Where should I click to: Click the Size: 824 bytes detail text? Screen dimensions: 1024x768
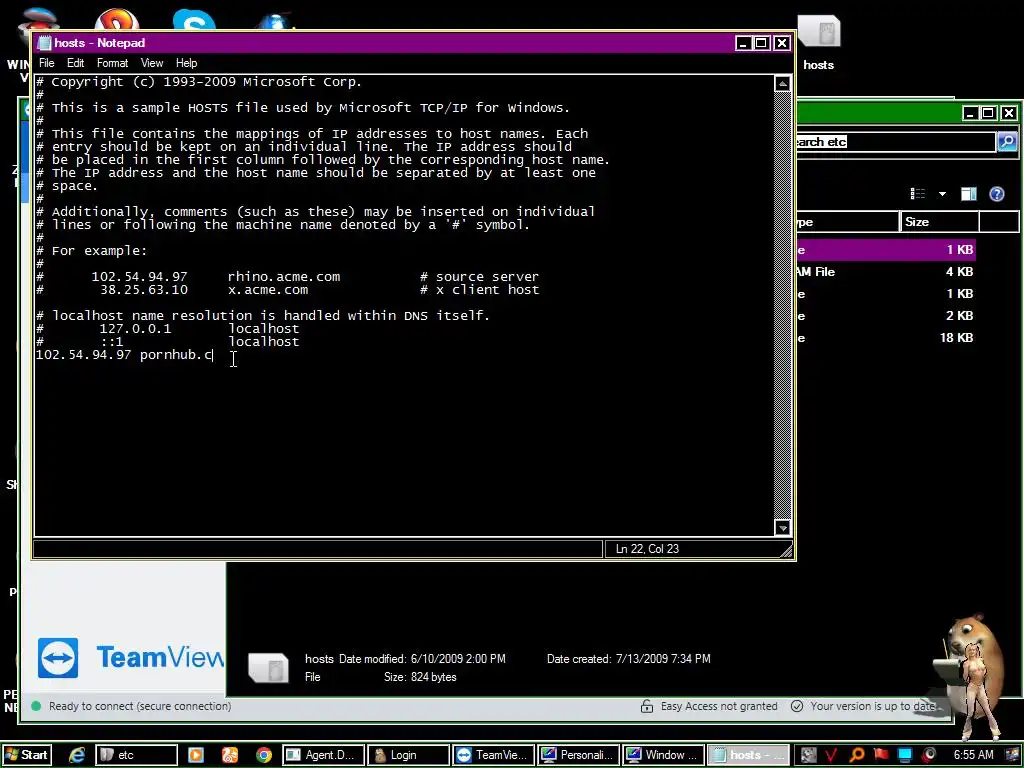click(x=420, y=677)
